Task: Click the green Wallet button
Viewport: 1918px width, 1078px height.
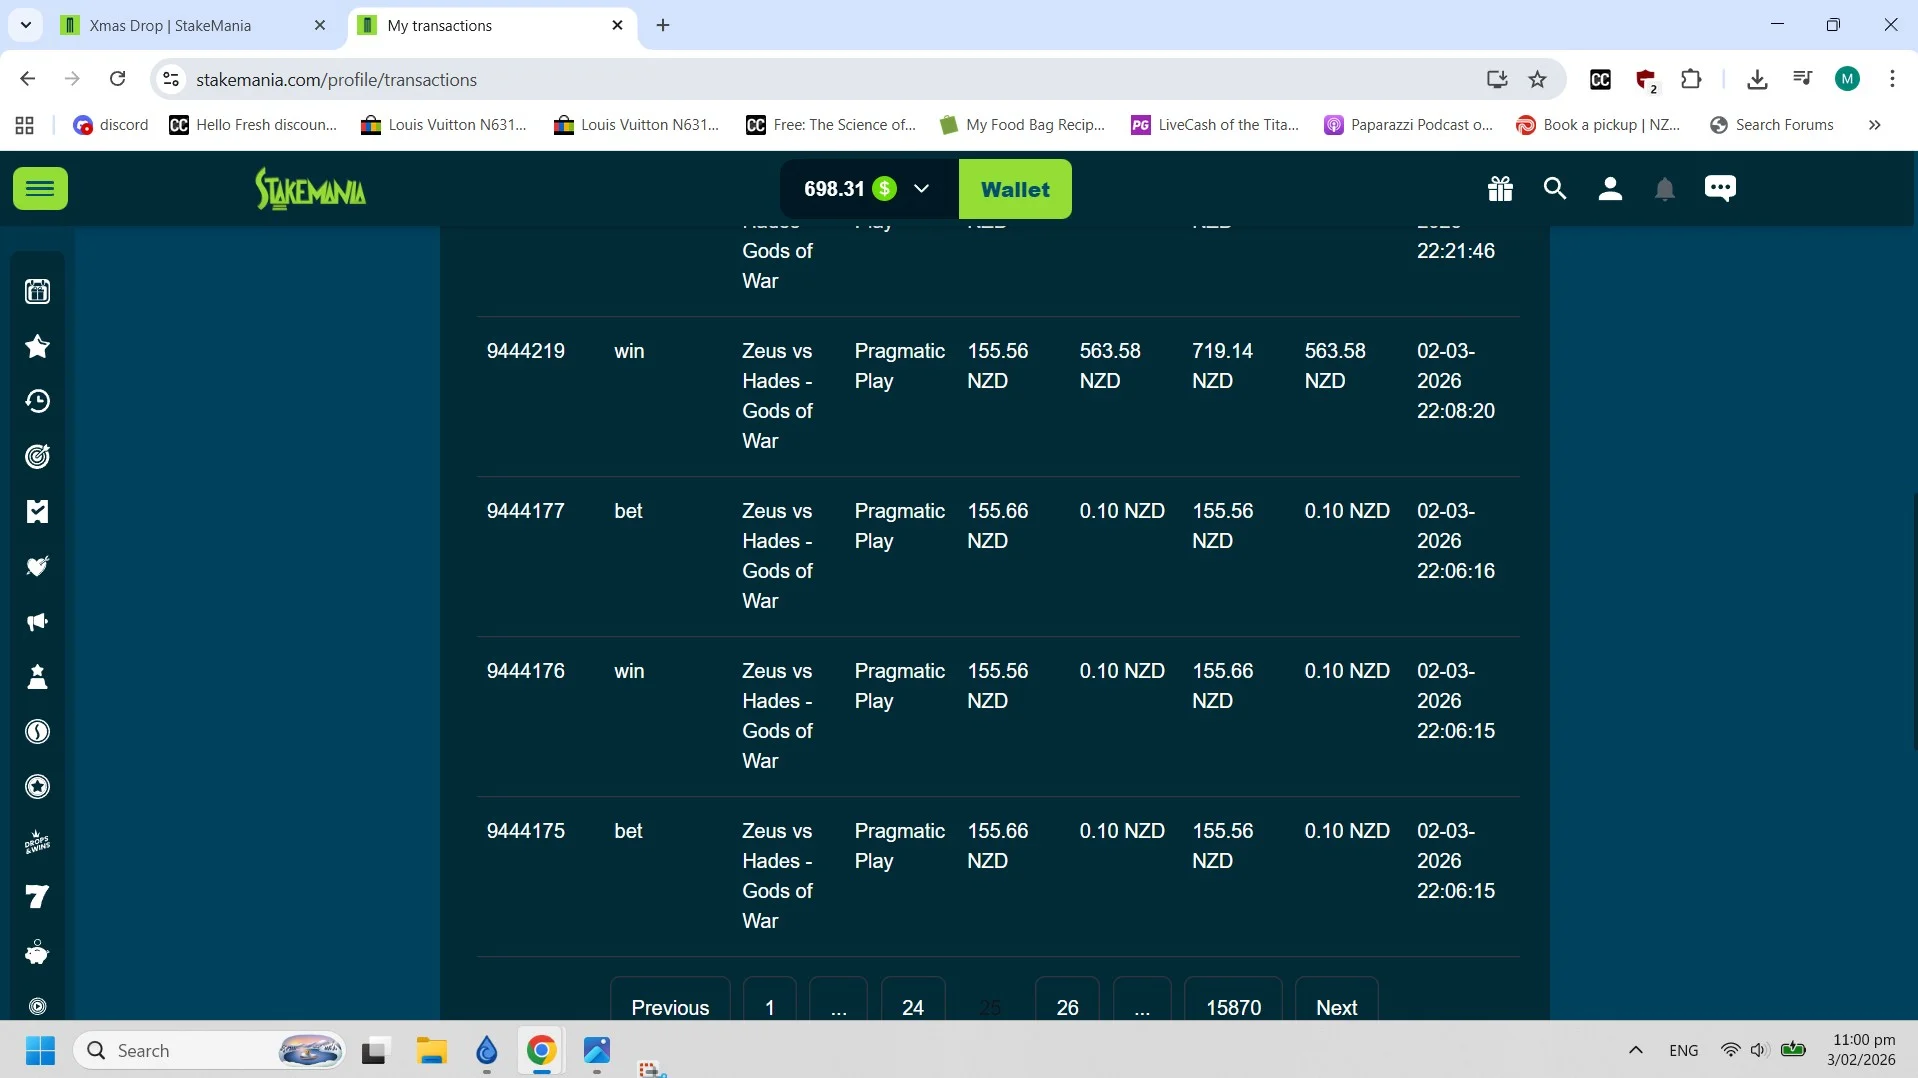Action: [x=1015, y=189]
